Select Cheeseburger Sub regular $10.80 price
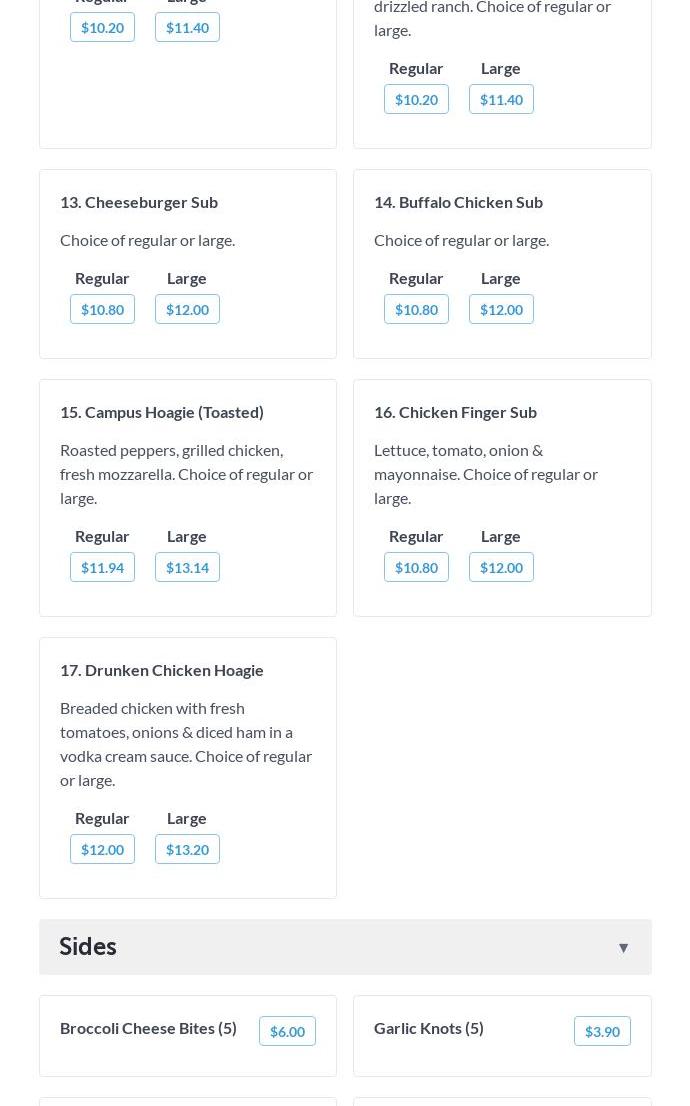The width and height of the screenshot is (690, 1106). (102, 309)
